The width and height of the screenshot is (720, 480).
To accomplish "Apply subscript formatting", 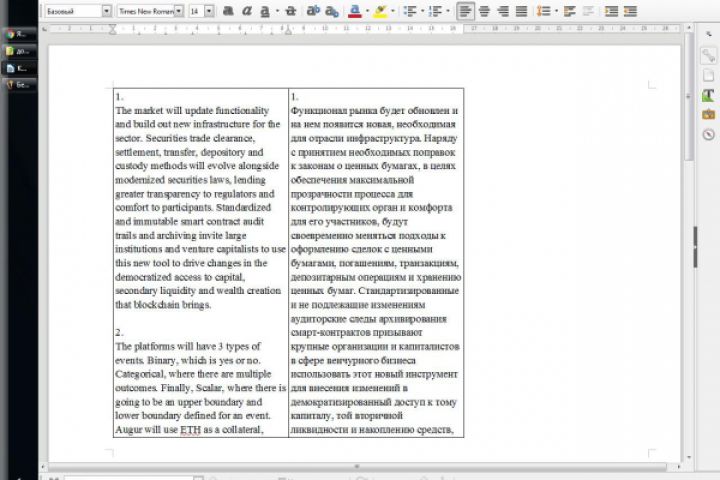I will coord(332,11).
